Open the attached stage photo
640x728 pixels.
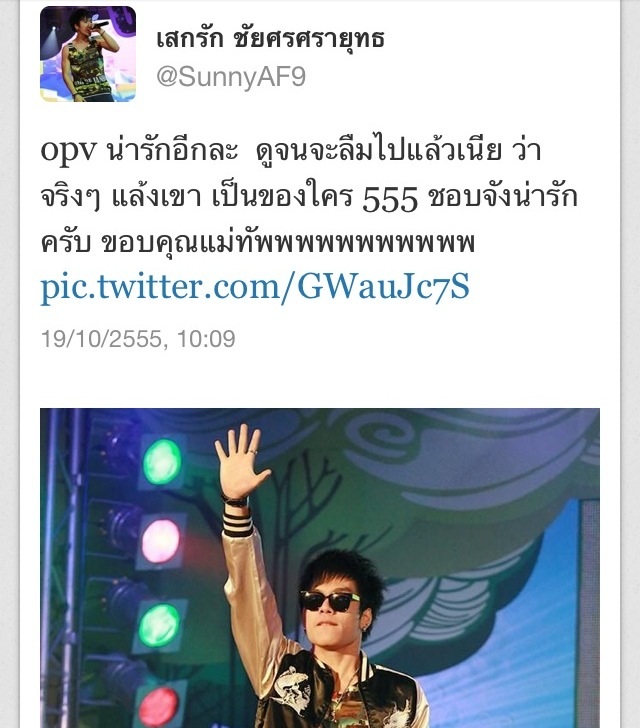coord(320,568)
